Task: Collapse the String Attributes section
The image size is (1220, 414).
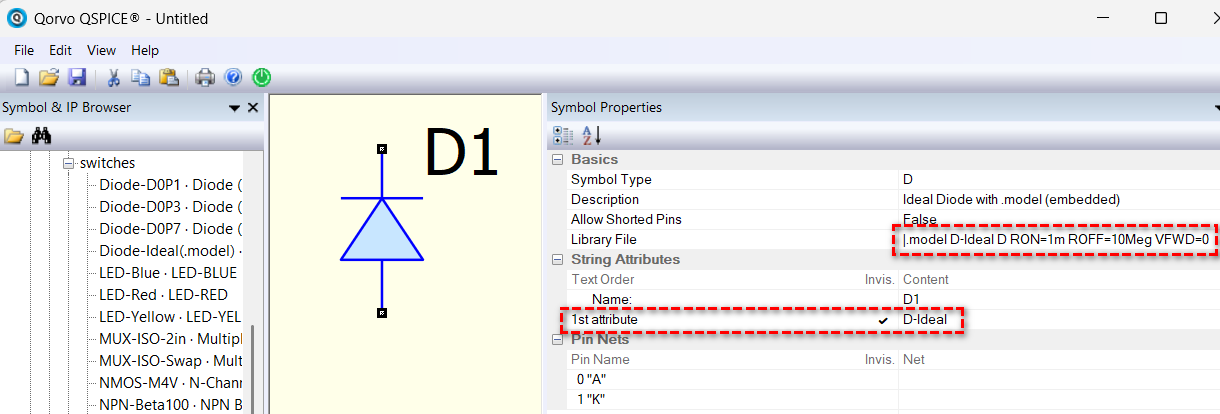Action: (556, 260)
